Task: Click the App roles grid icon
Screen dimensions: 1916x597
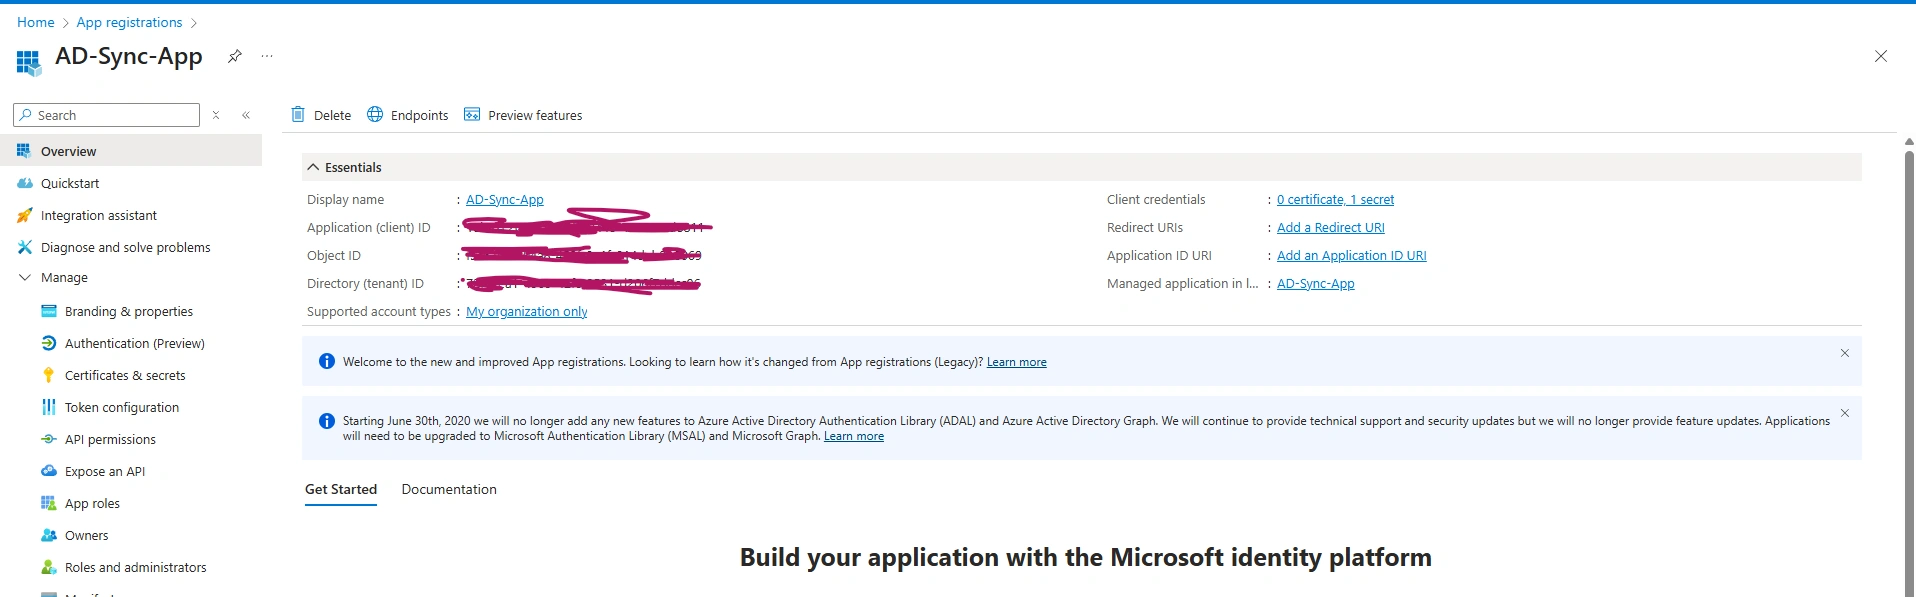Action: (49, 503)
